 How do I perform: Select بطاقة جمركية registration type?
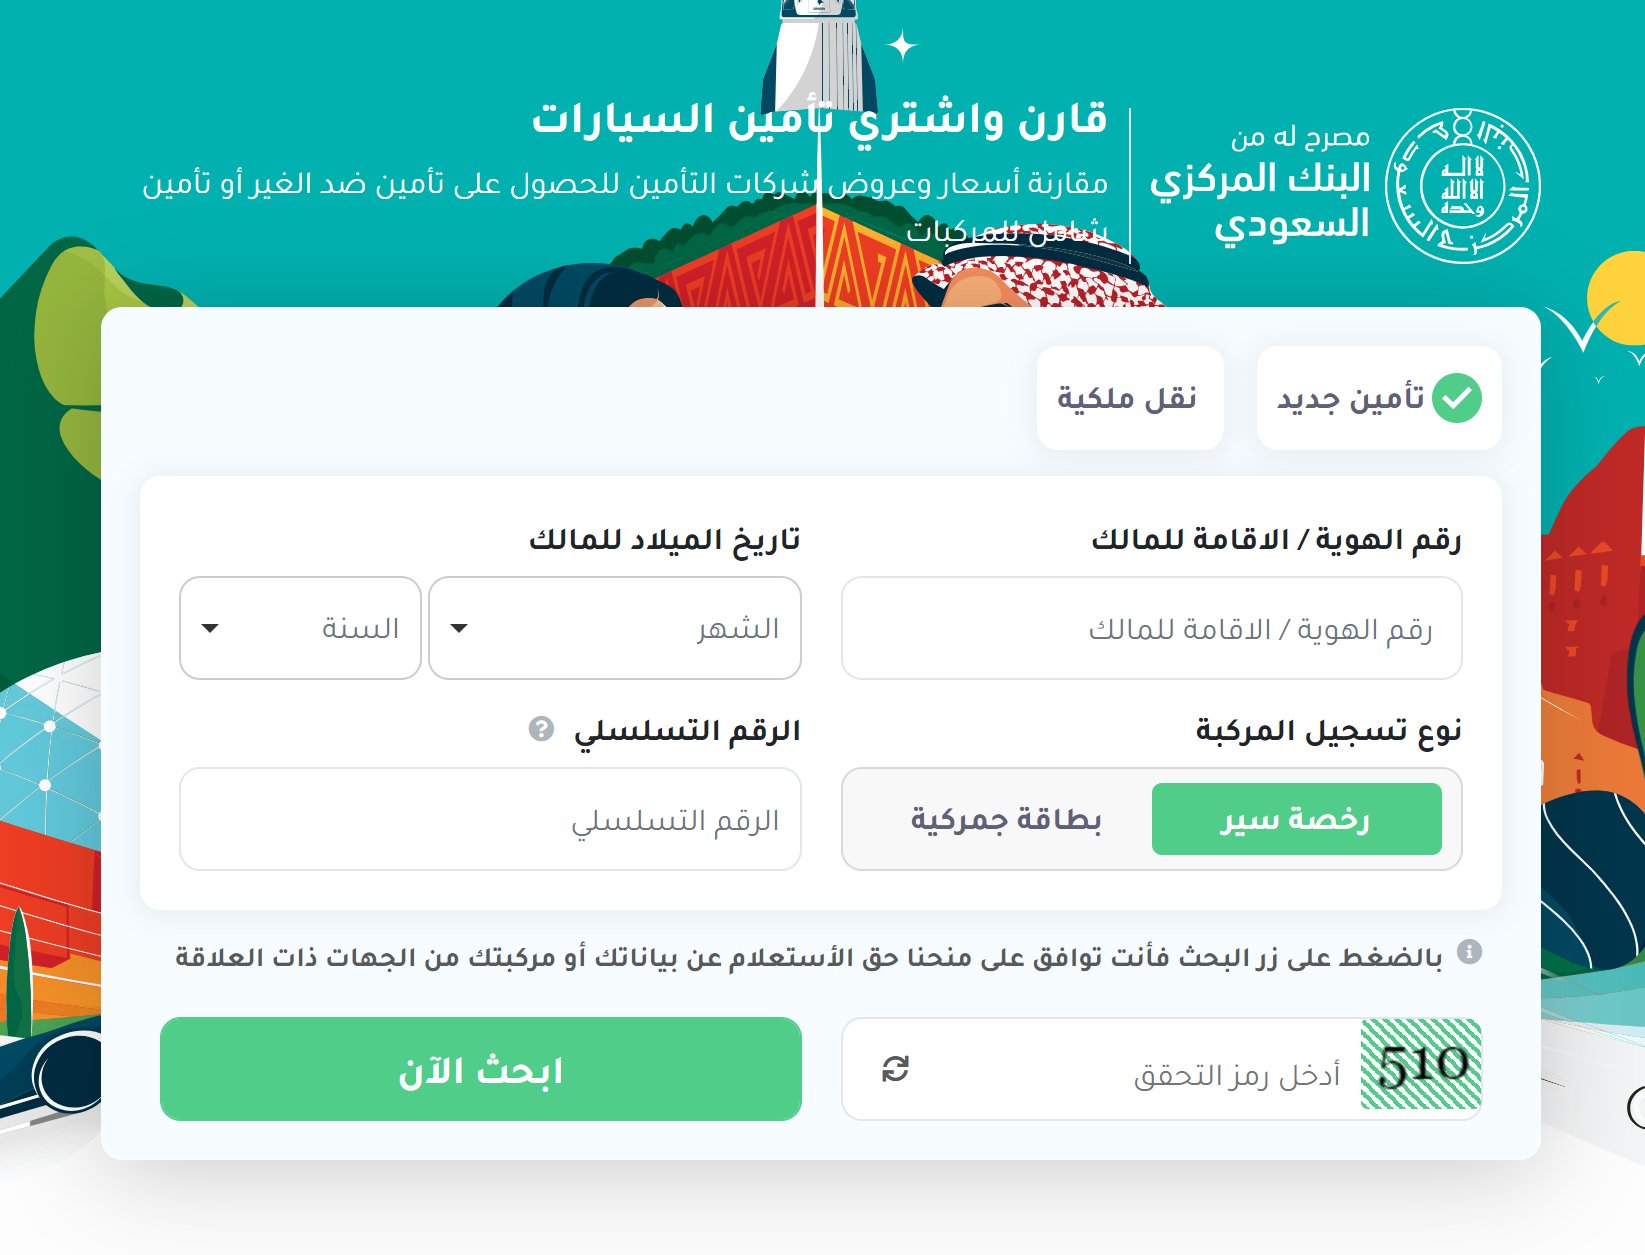pyautogui.click(x=1005, y=819)
